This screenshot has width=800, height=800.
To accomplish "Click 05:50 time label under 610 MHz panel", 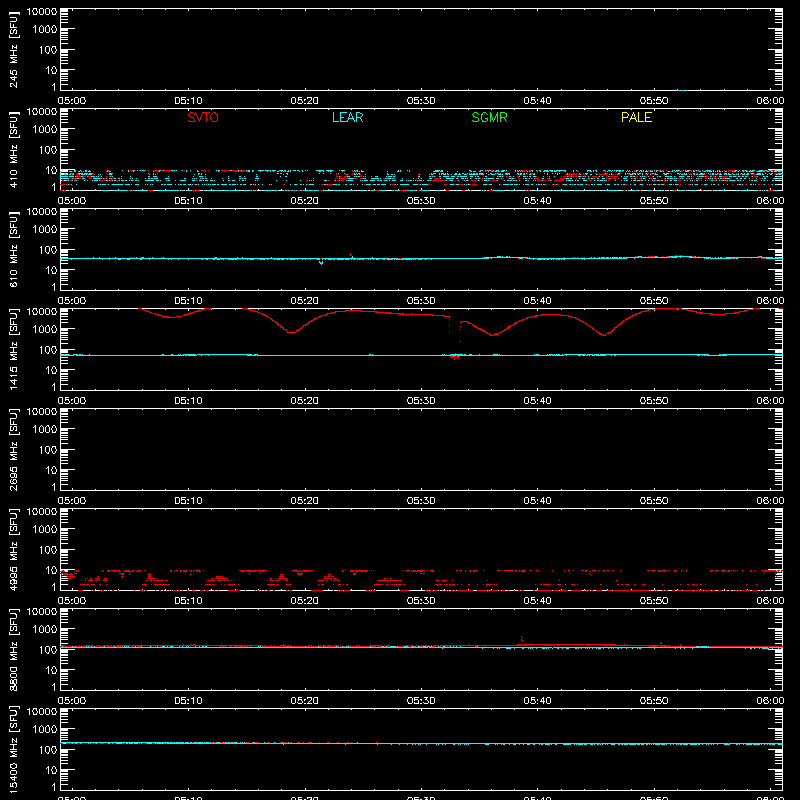I will pos(654,301).
